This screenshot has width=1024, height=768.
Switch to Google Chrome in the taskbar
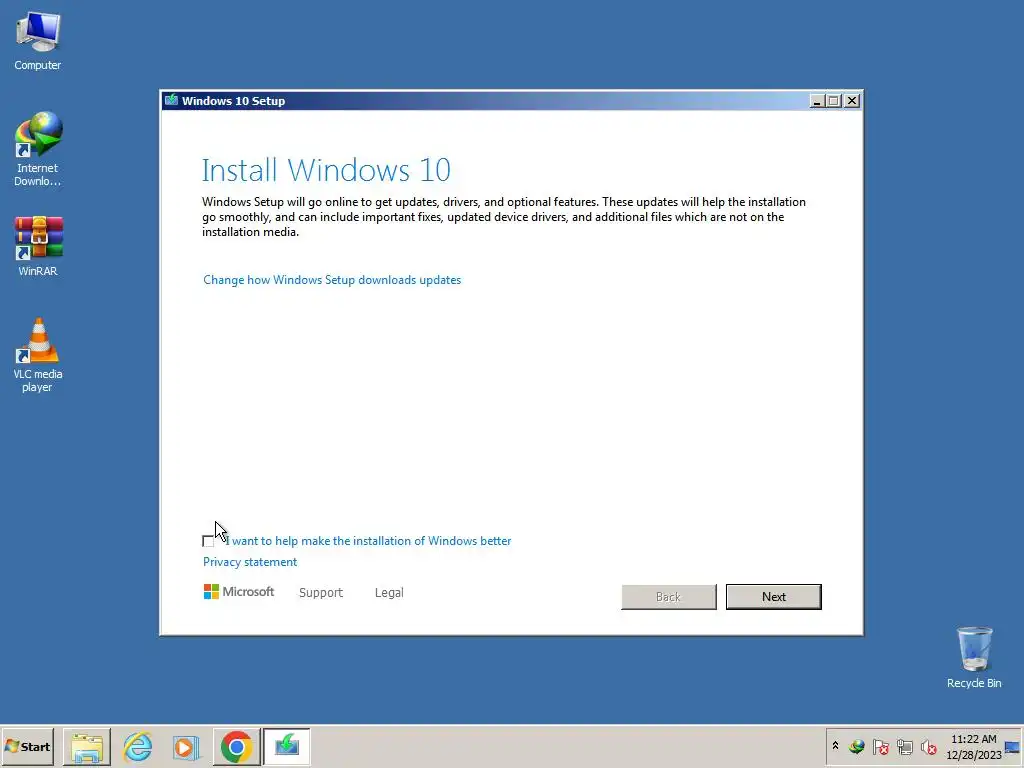pyautogui.click(x=236, y=746)
